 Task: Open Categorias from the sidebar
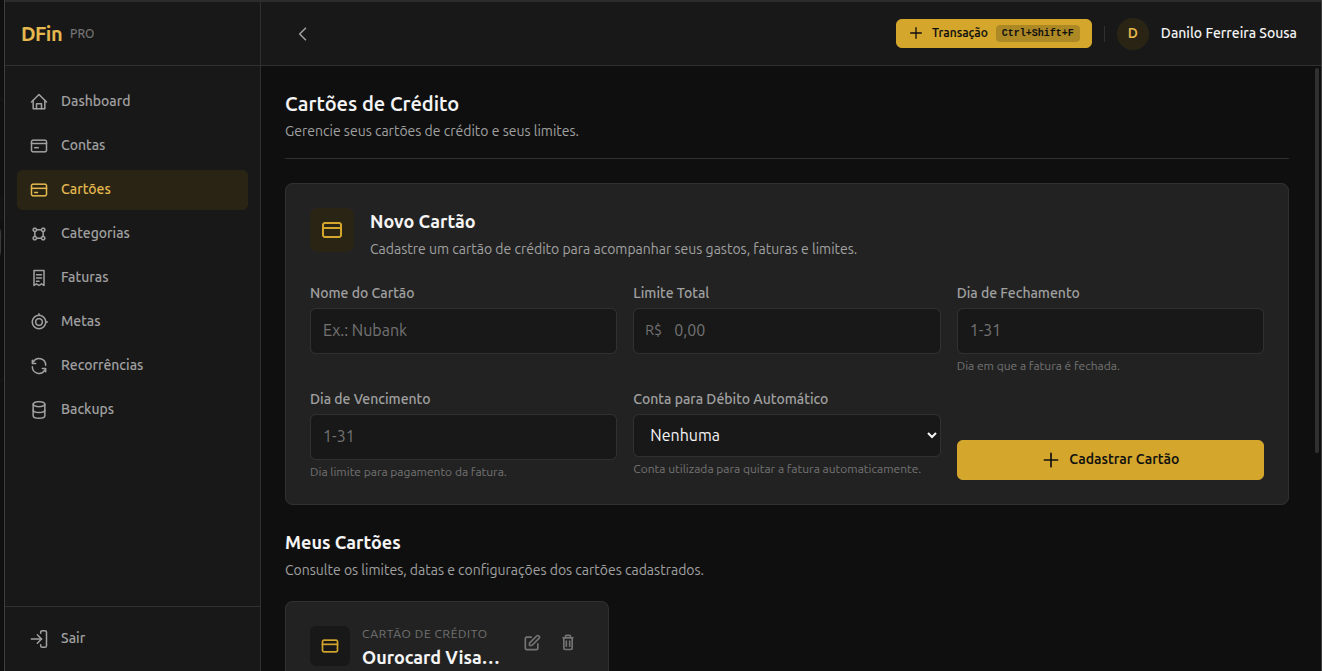tap(132, 233)
